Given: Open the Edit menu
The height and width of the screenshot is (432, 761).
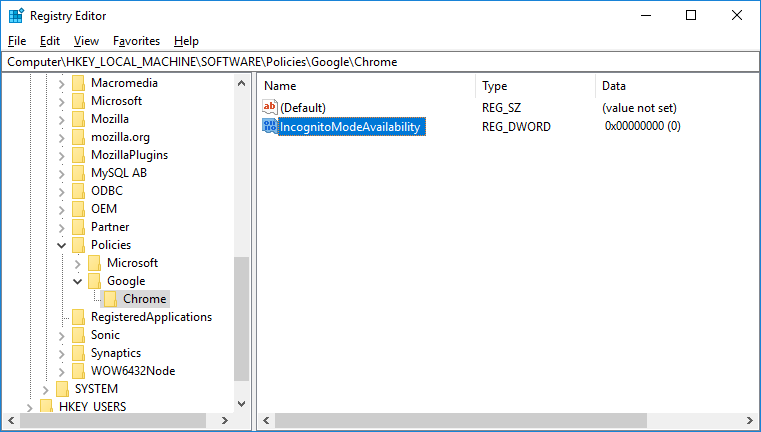Looking at the screenshot, I should 50,41.
